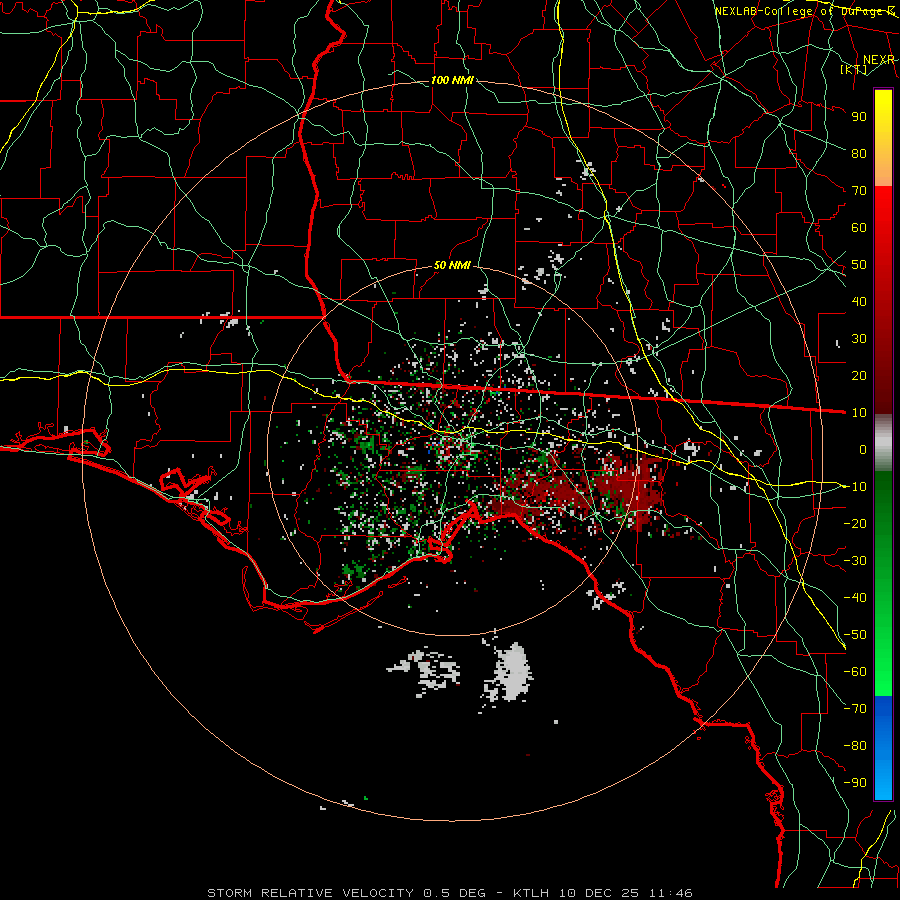Screen dimensions: 900x900
Task: Select the positive 70 scale label
Action: click(859, 191)
